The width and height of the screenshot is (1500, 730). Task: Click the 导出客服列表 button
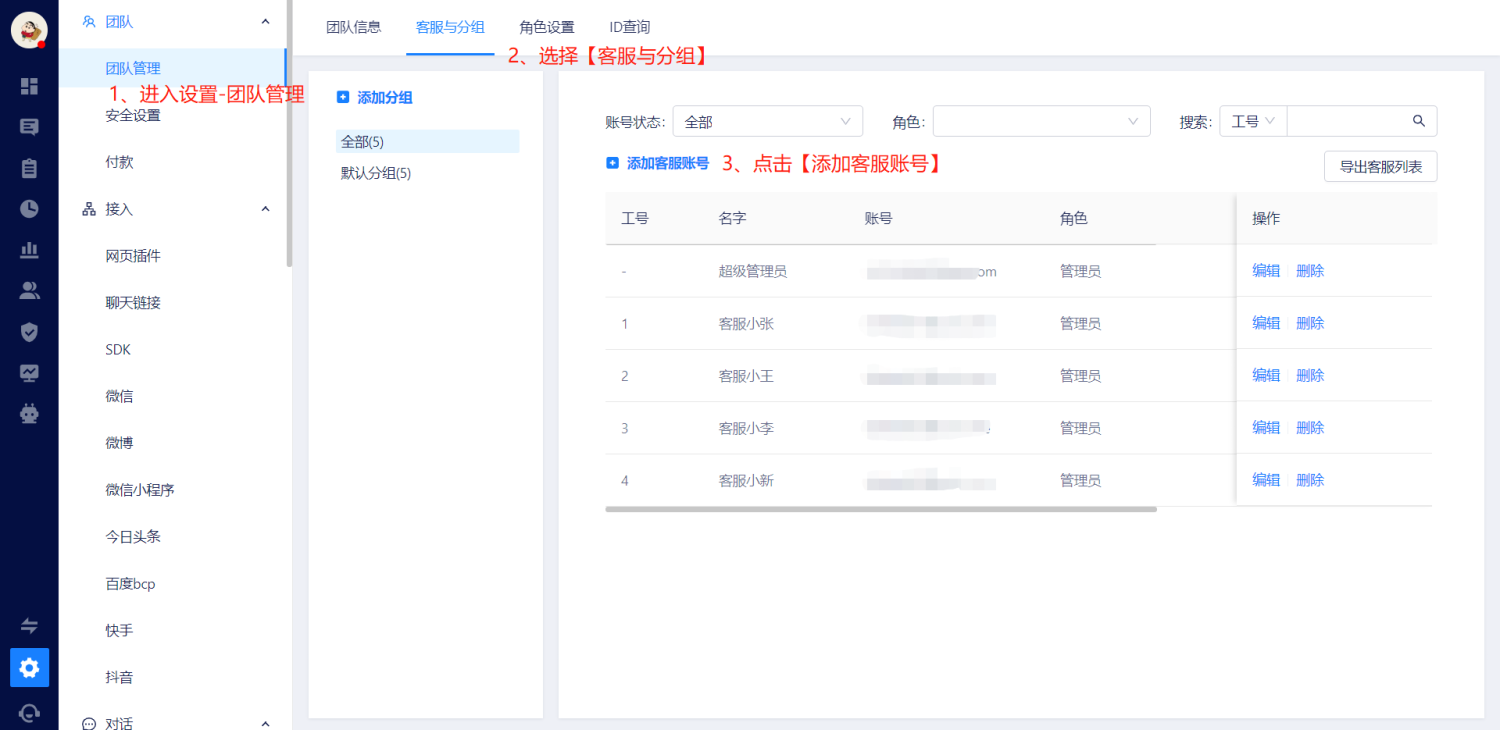click(x=1380, y=166)
